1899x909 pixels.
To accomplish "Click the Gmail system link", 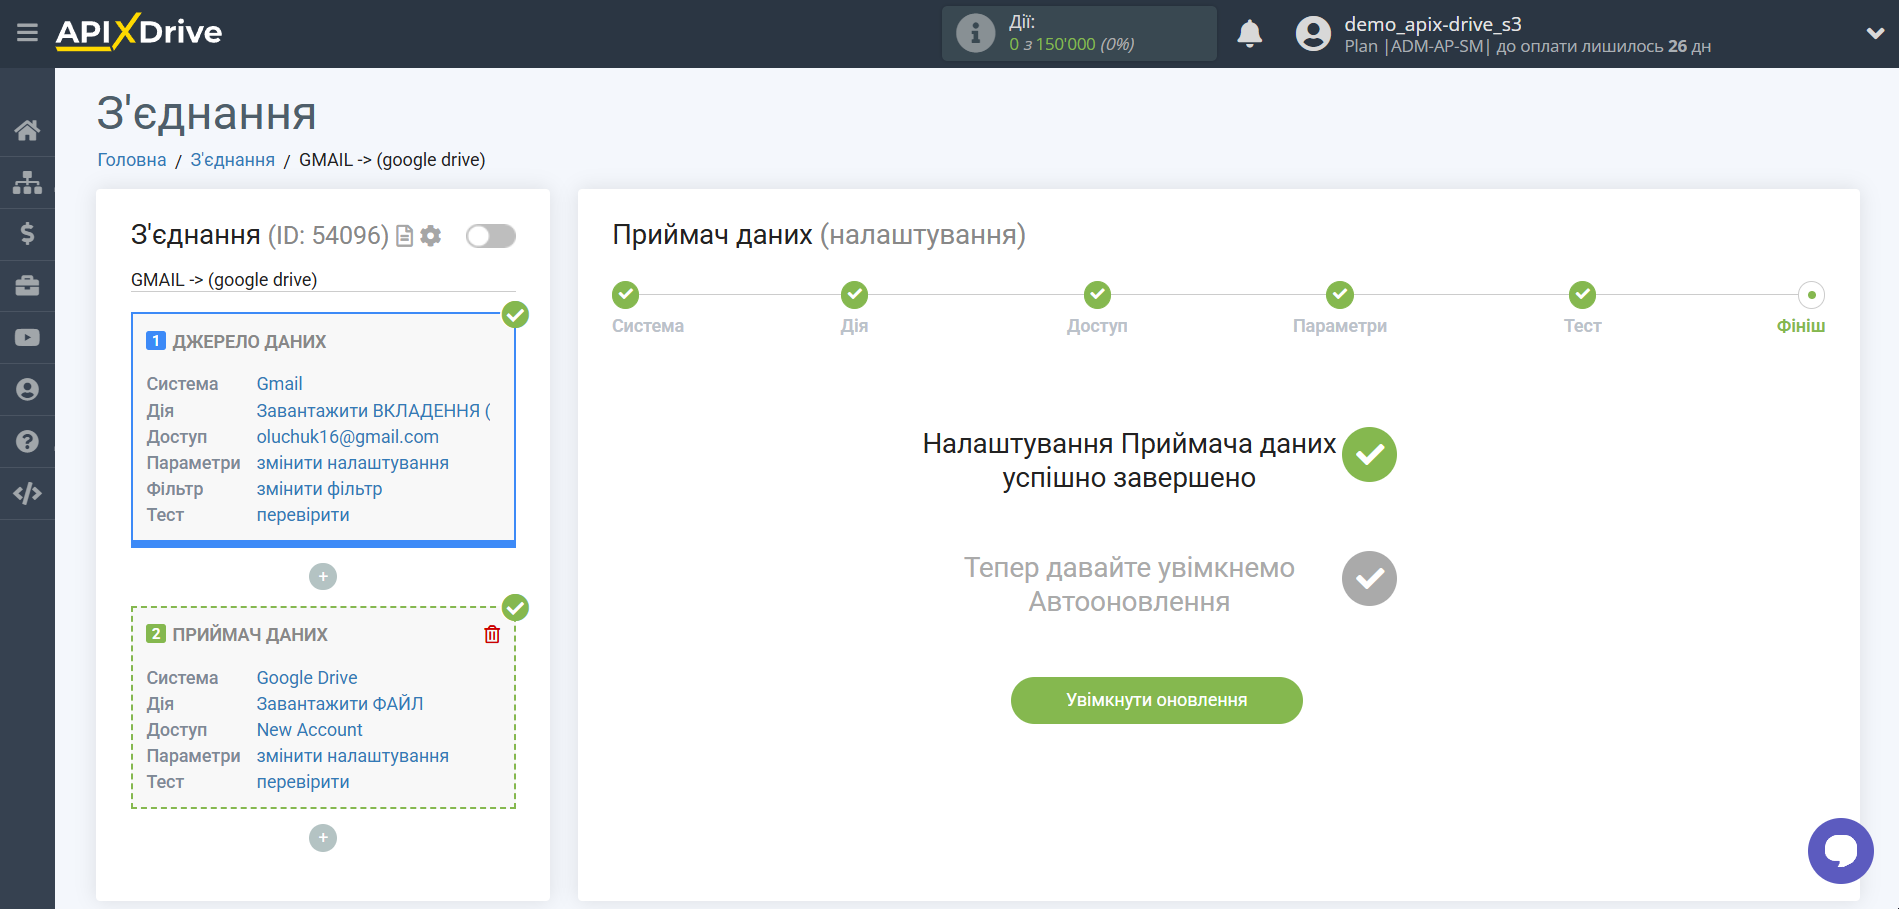I will (x=279, y=384).
